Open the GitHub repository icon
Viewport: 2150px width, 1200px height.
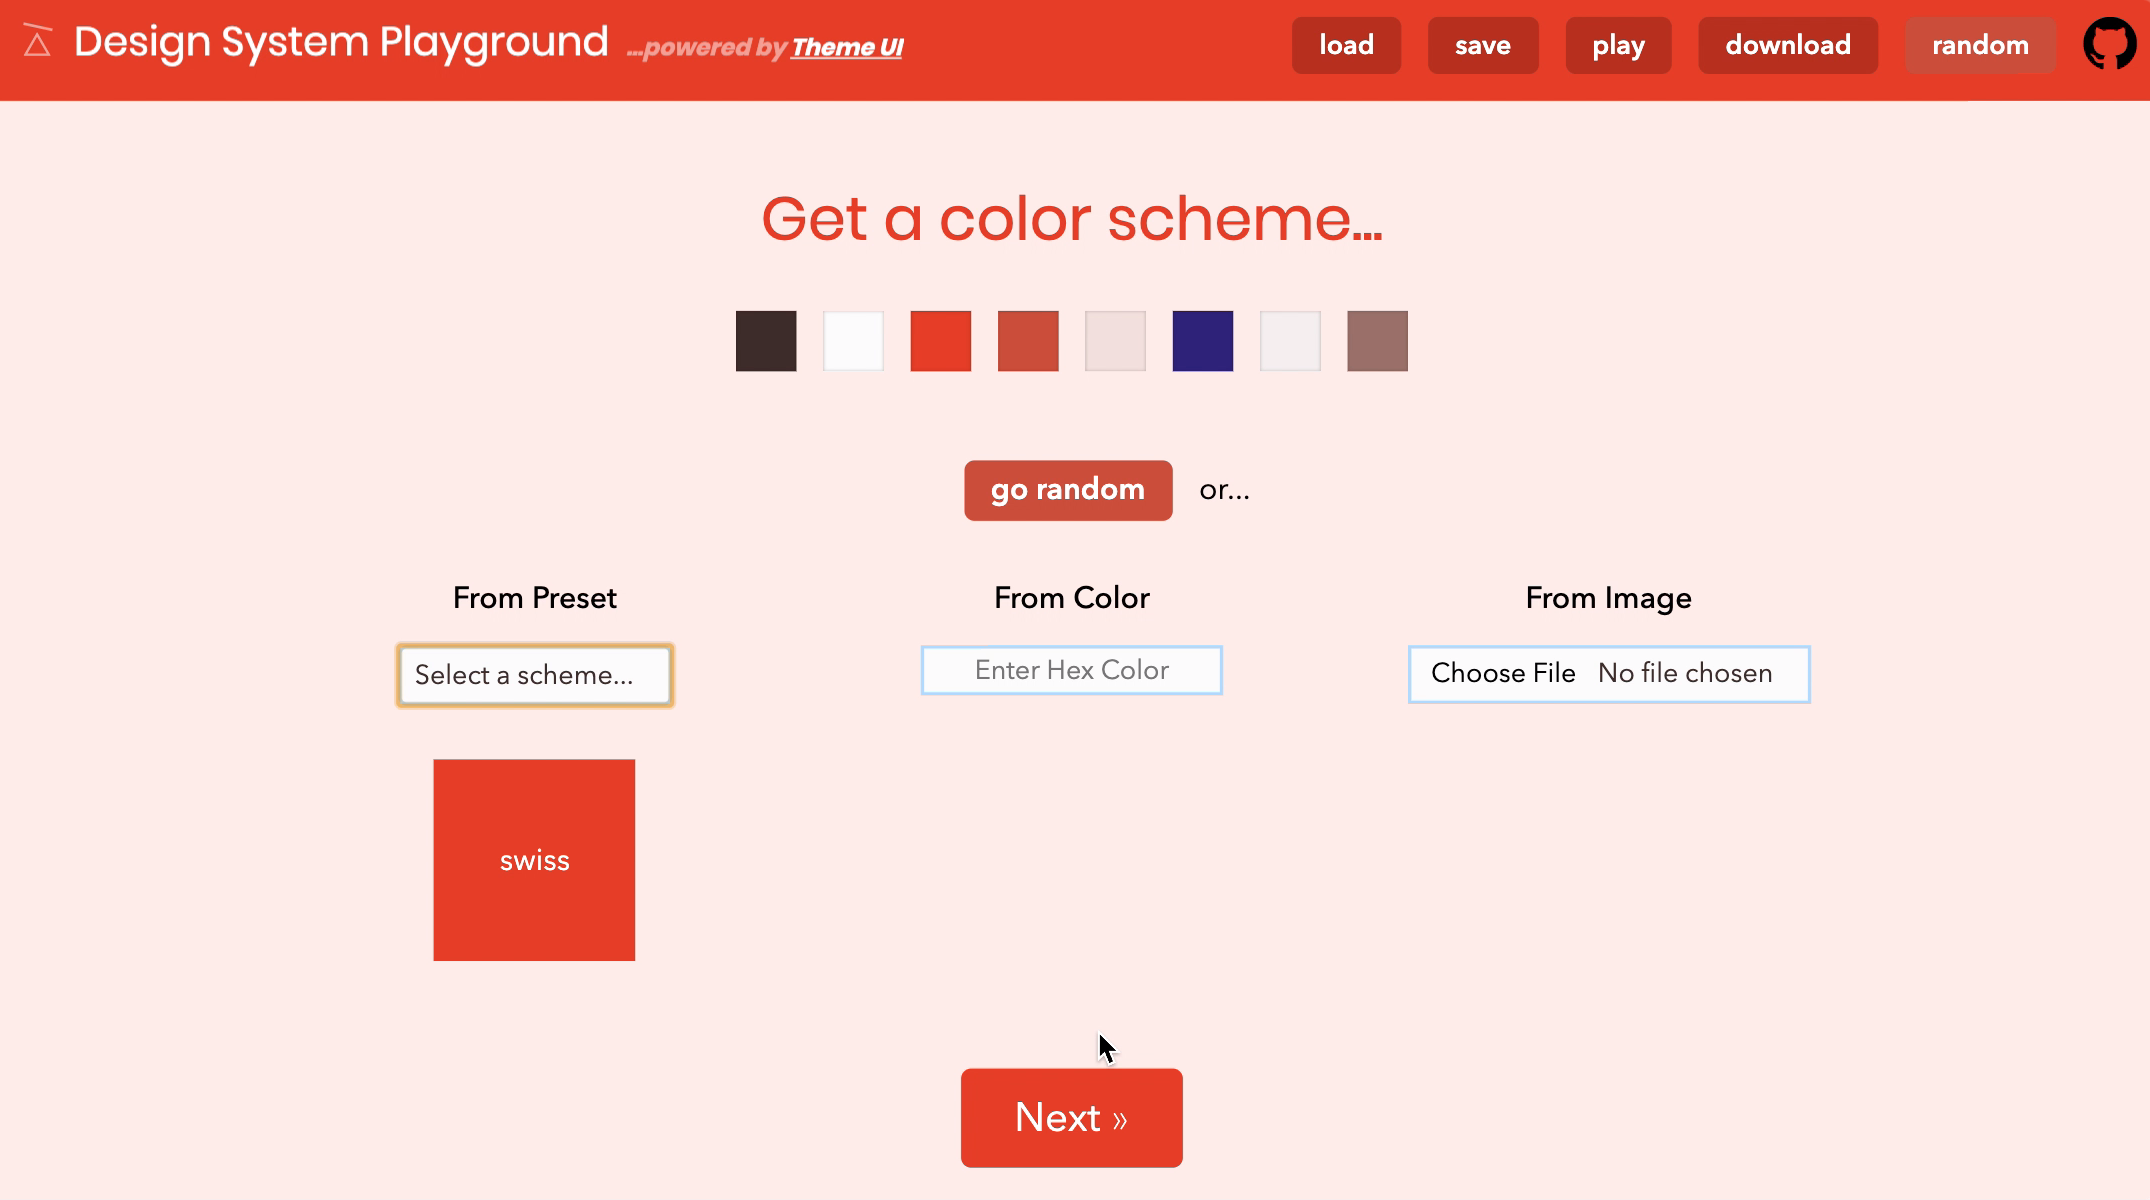pos(2110,45)
